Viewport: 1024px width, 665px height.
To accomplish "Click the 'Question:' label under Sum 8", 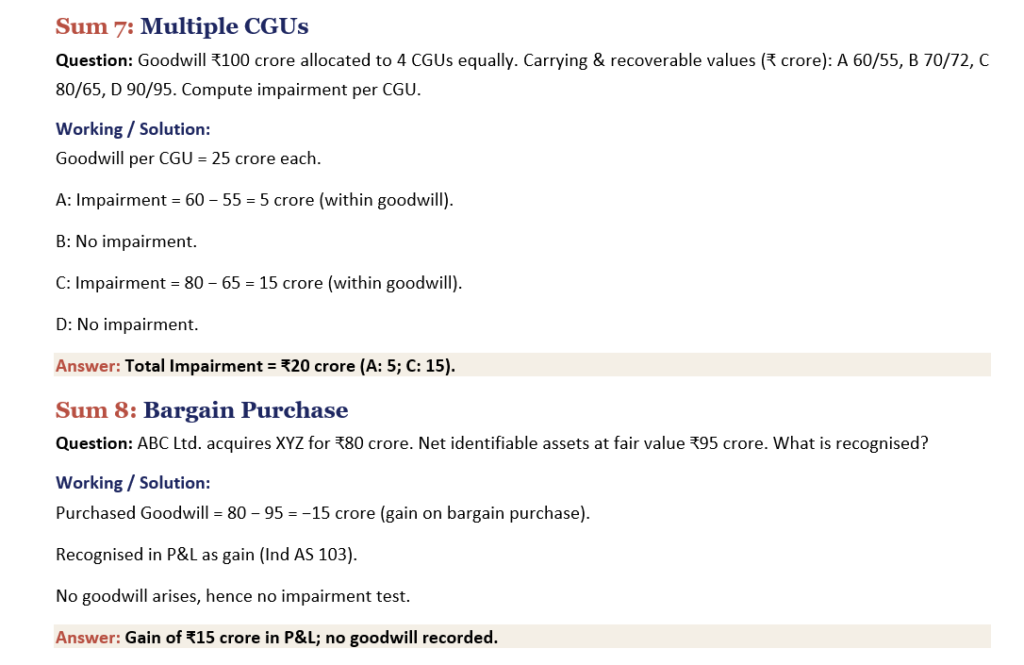I will [x=94, y=444].
